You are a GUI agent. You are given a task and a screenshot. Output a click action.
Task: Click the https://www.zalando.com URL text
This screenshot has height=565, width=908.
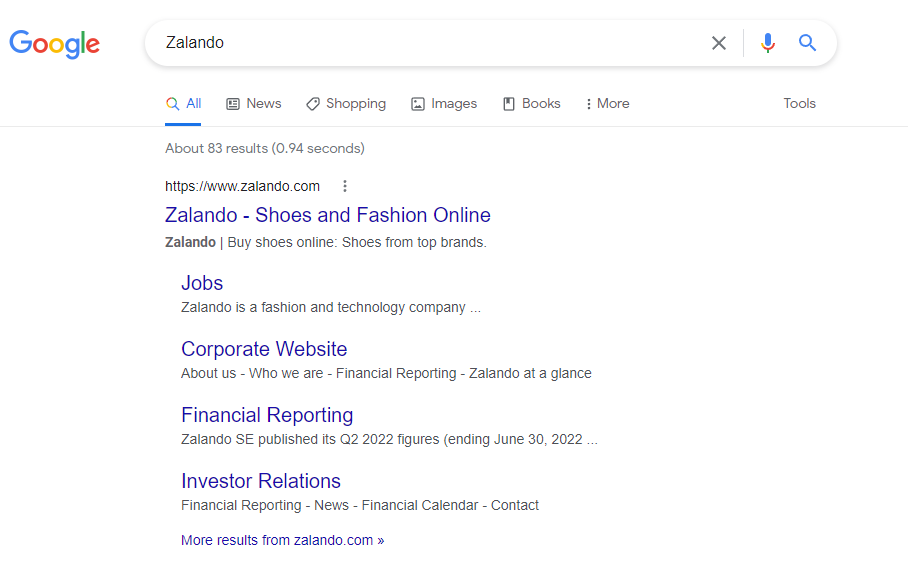point(242,186)
